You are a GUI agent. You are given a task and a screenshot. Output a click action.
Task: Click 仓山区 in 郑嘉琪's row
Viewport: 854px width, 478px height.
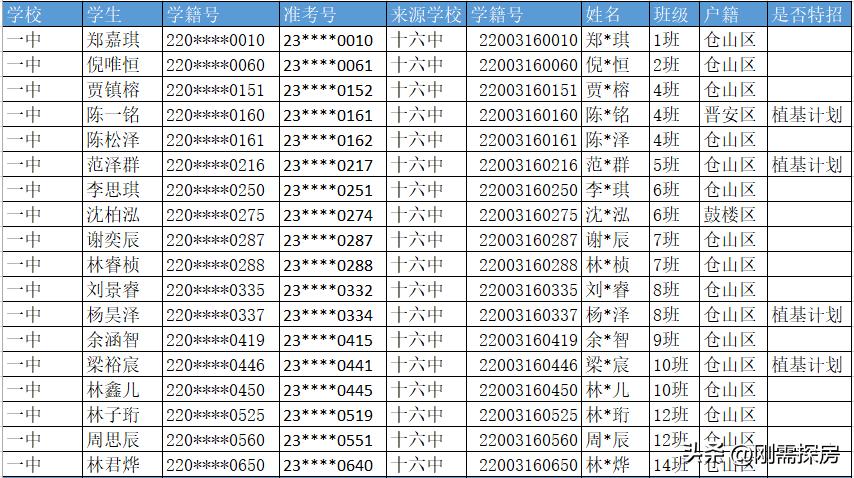pyautogui.click(x=730, y=40)
